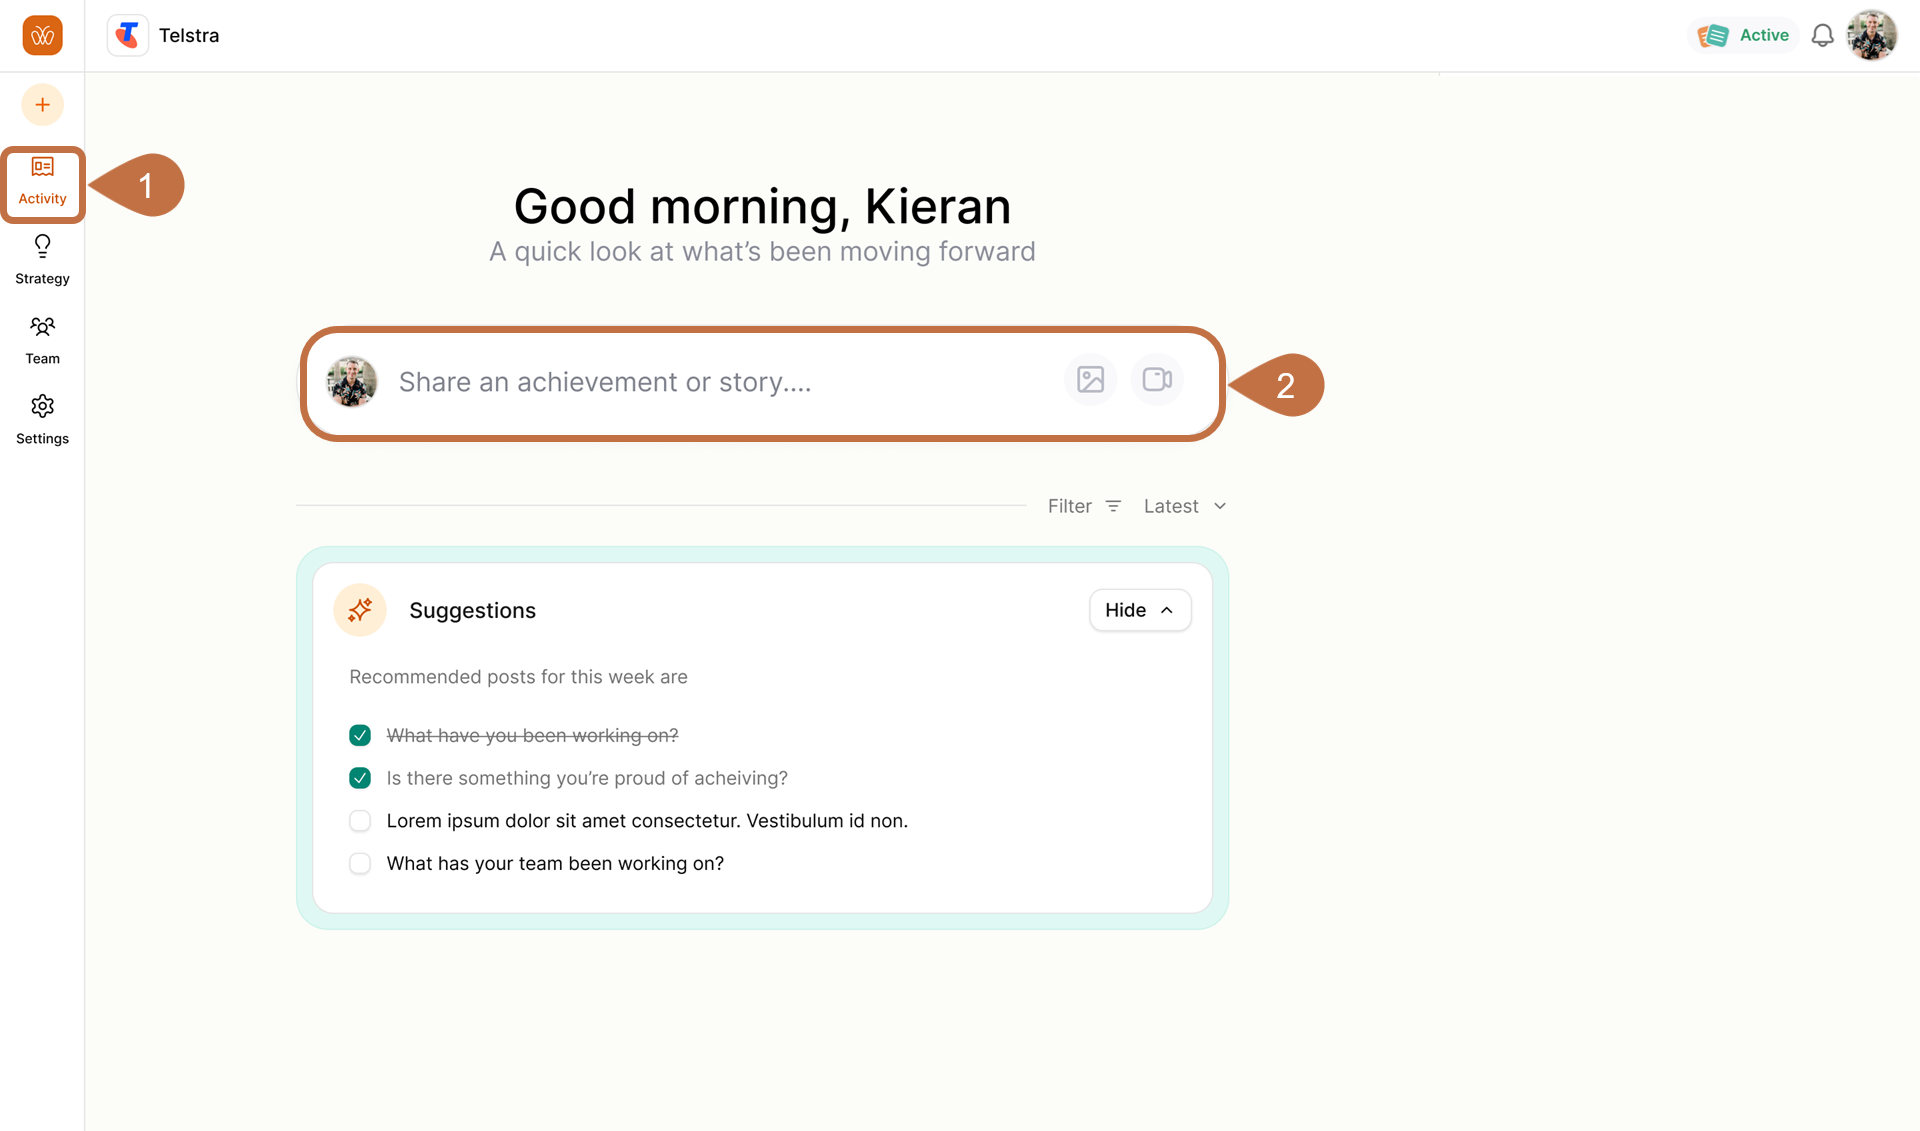Check the Lorem ipsum suggestion checkbox

tap(360, 821)
